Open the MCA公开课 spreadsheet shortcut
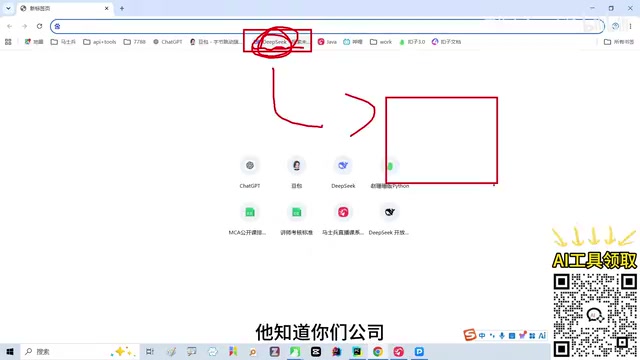This screenshot has height=360, width=640. pos(250,213)
